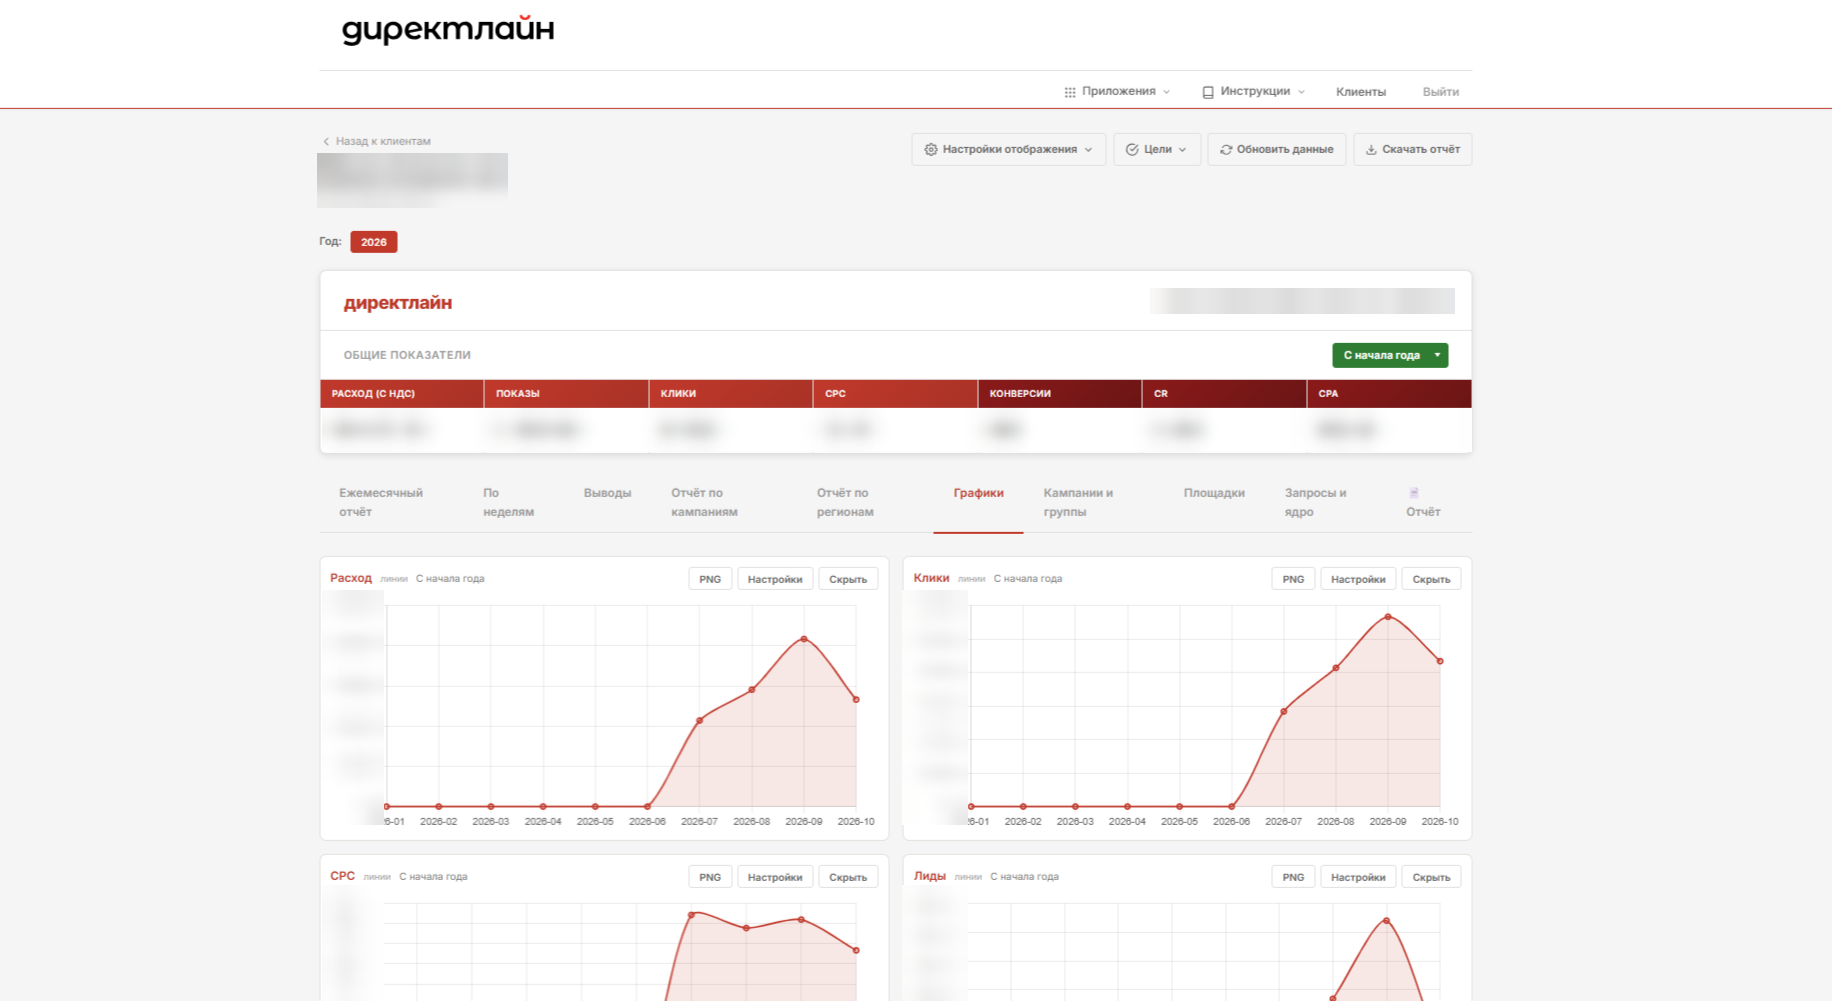This screenshot has width=1832, height=1001.
Task: Export the Расход chart as PNG
Action: pyautogui.click(x=710, y=579)
